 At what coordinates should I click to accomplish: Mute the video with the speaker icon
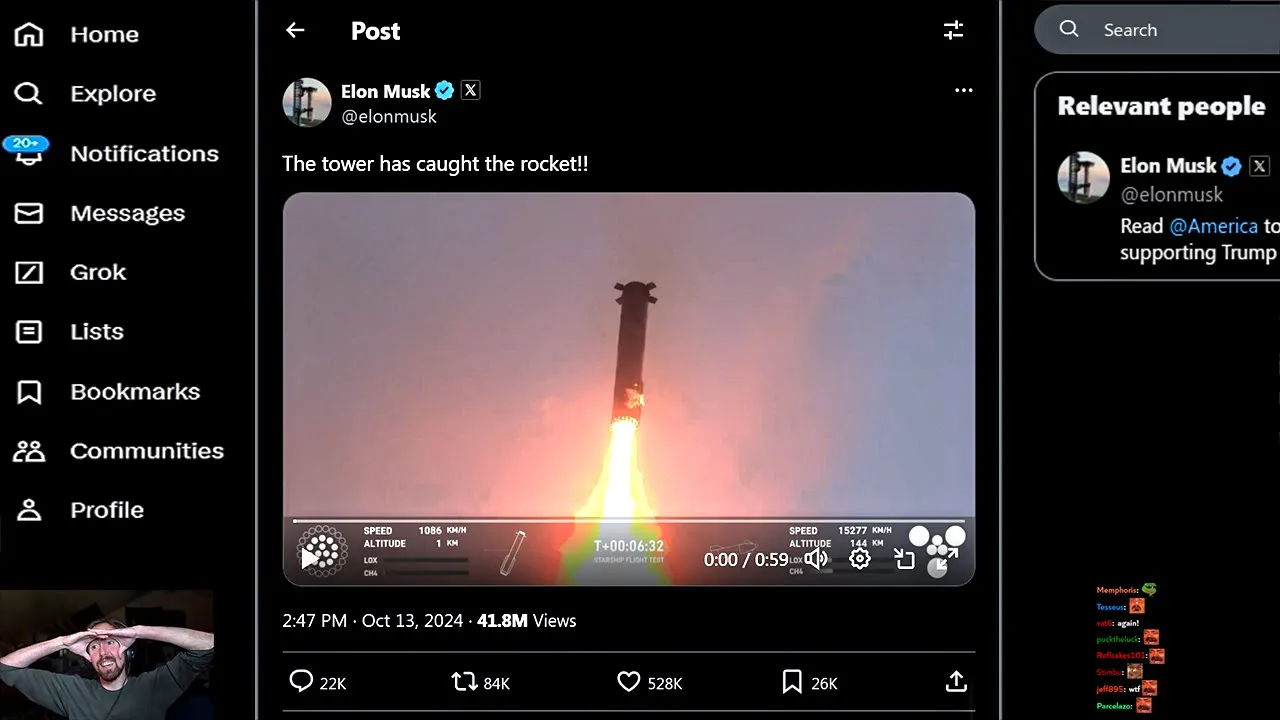816,559
